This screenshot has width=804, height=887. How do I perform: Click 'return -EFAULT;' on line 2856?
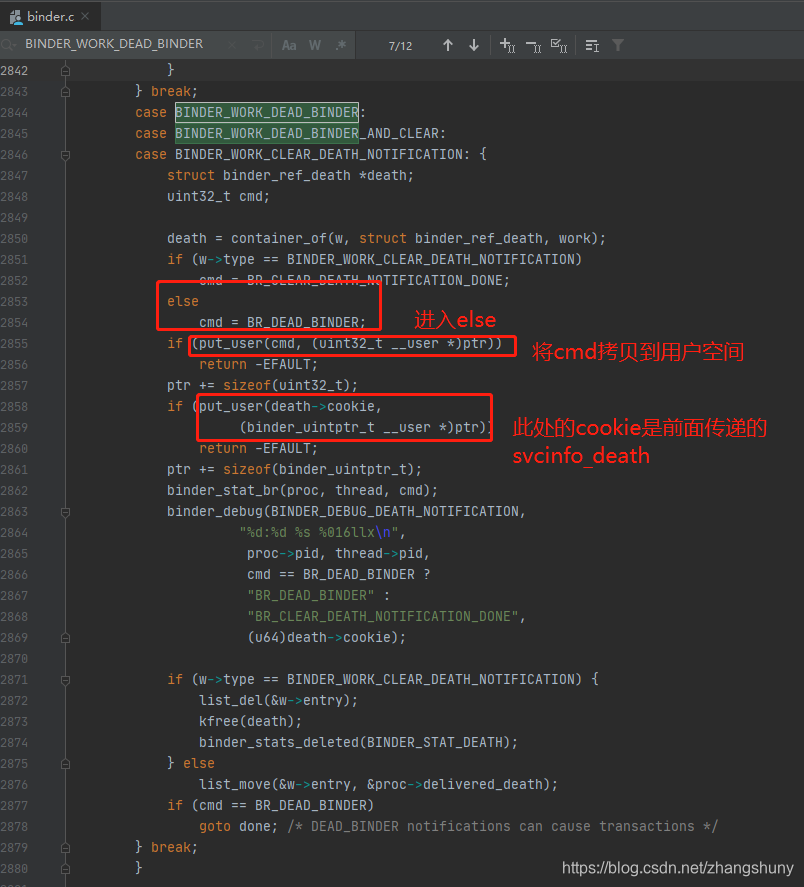tap(258, 364)
